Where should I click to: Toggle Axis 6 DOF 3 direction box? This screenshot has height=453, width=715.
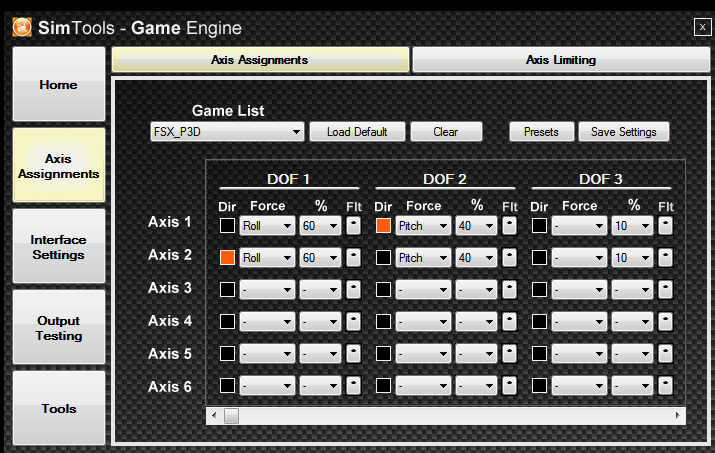[x=539, y=385]
